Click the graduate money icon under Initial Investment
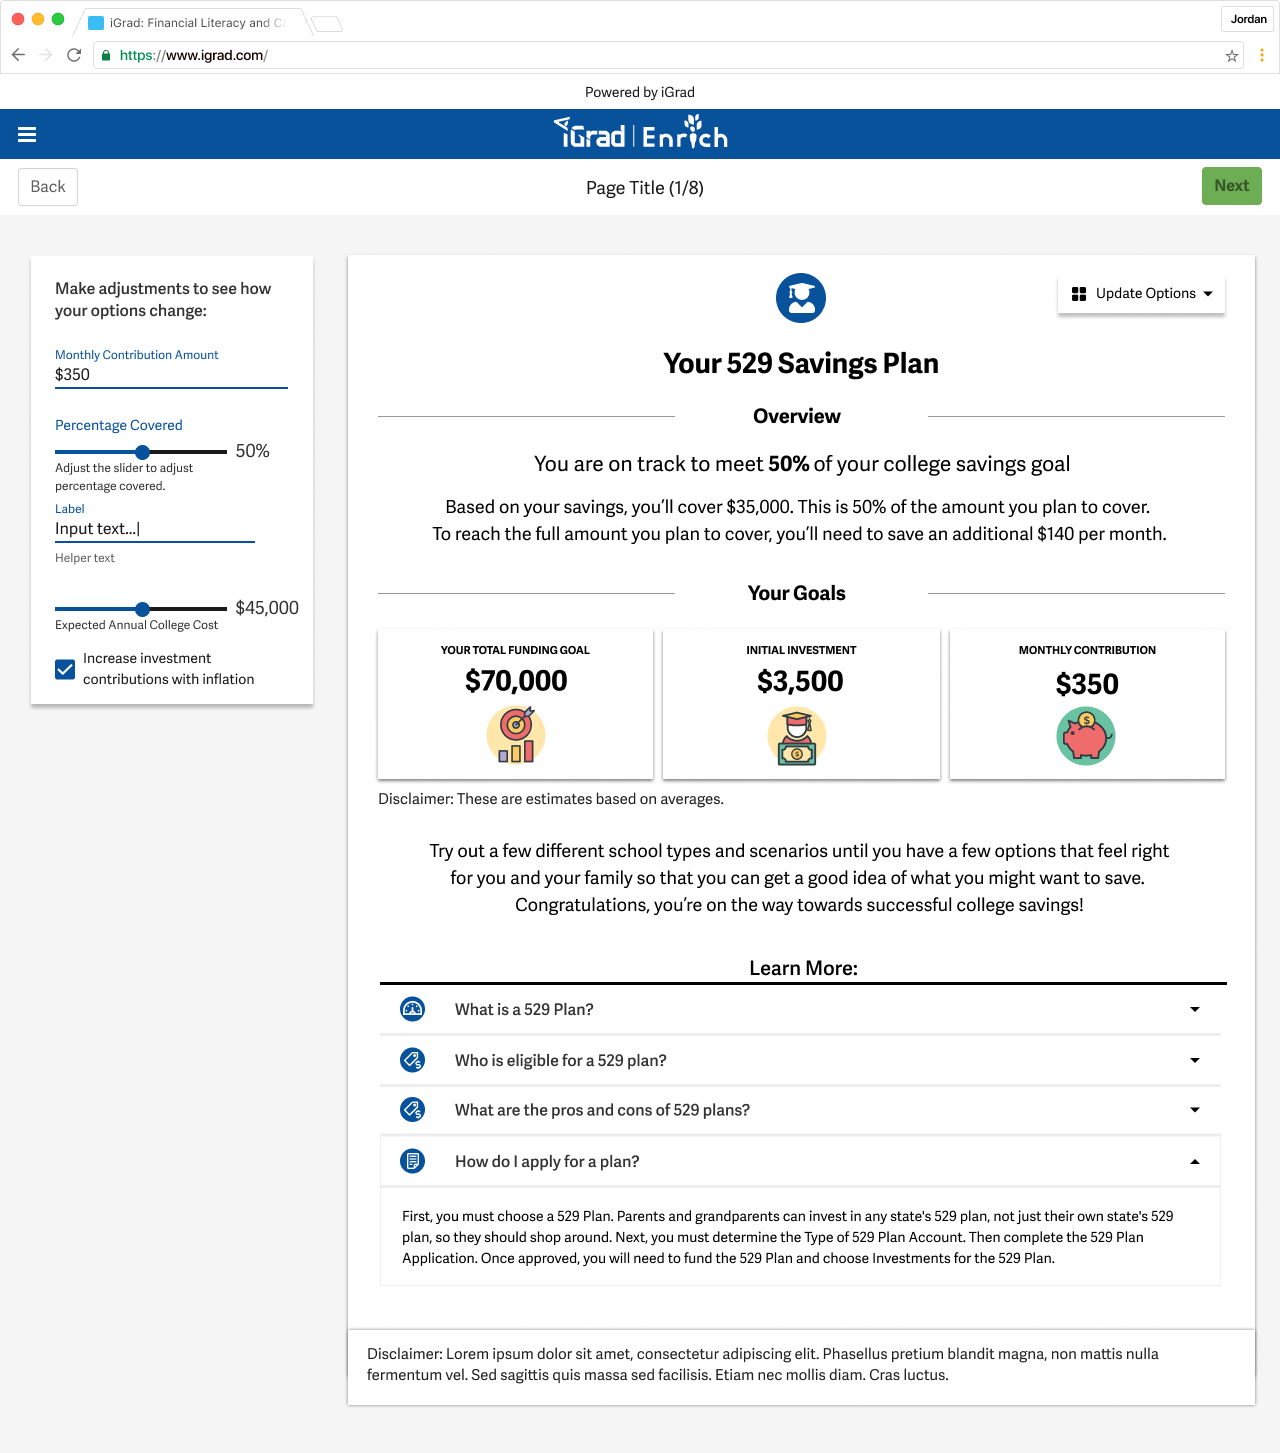 point(797,737)
